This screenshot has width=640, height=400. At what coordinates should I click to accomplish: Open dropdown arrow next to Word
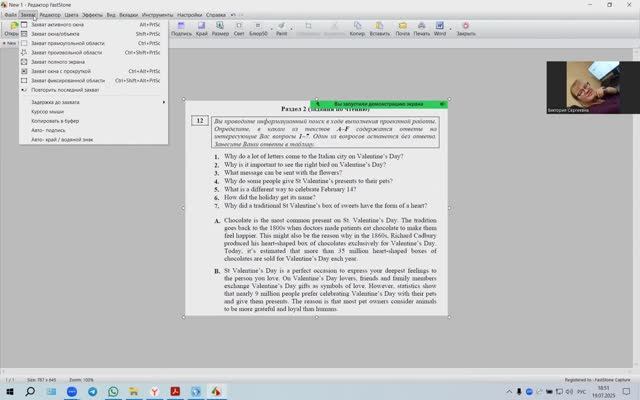point(450,29)
